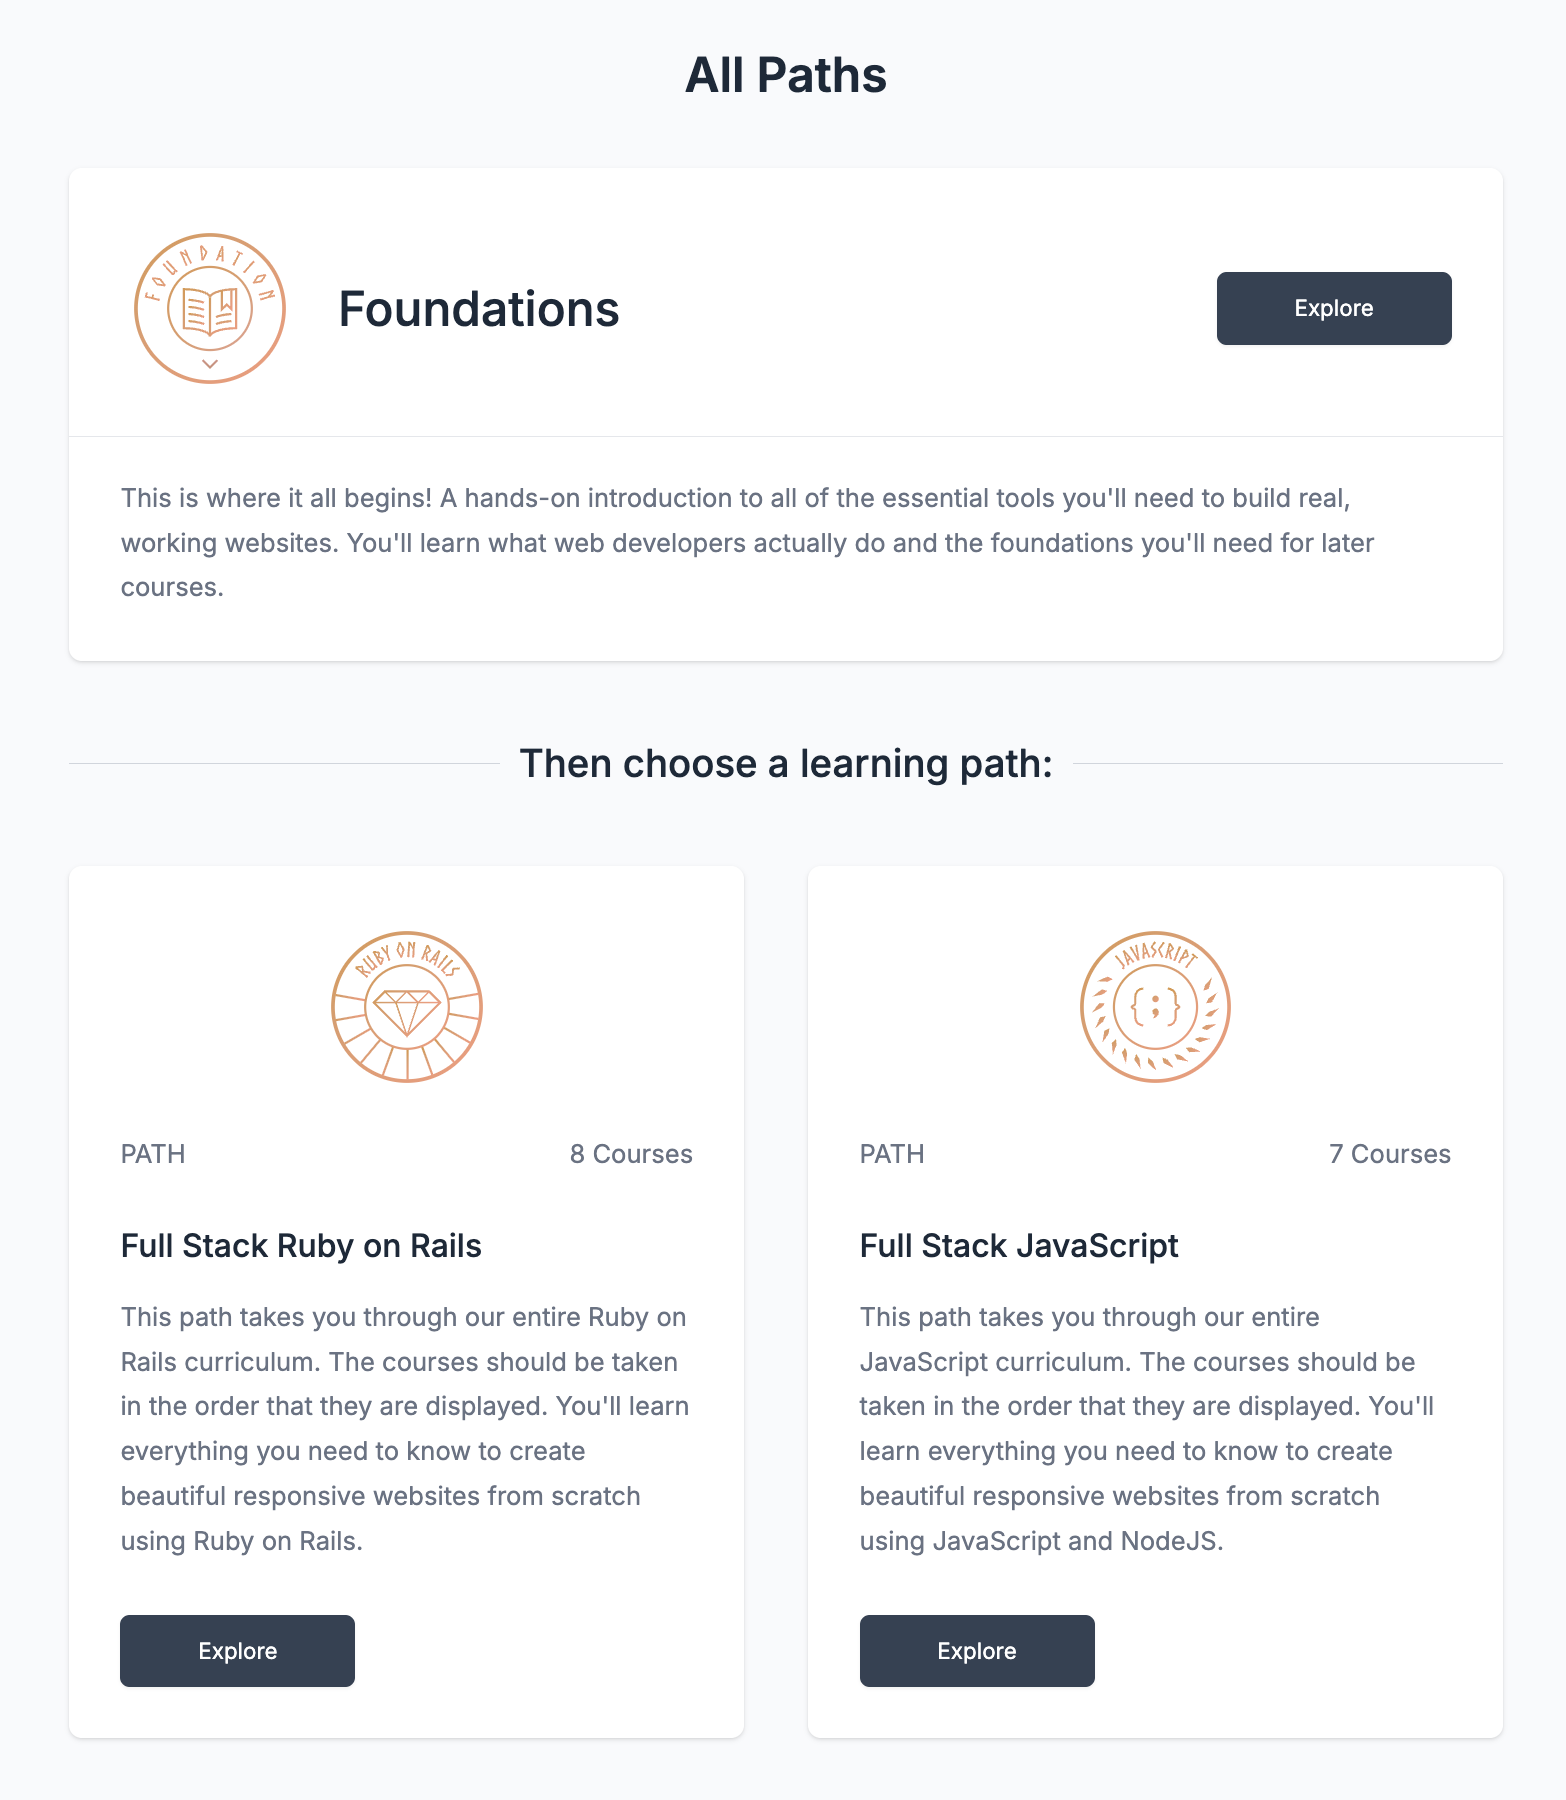Click Explore under Full Stack JavaScript

976,1651
